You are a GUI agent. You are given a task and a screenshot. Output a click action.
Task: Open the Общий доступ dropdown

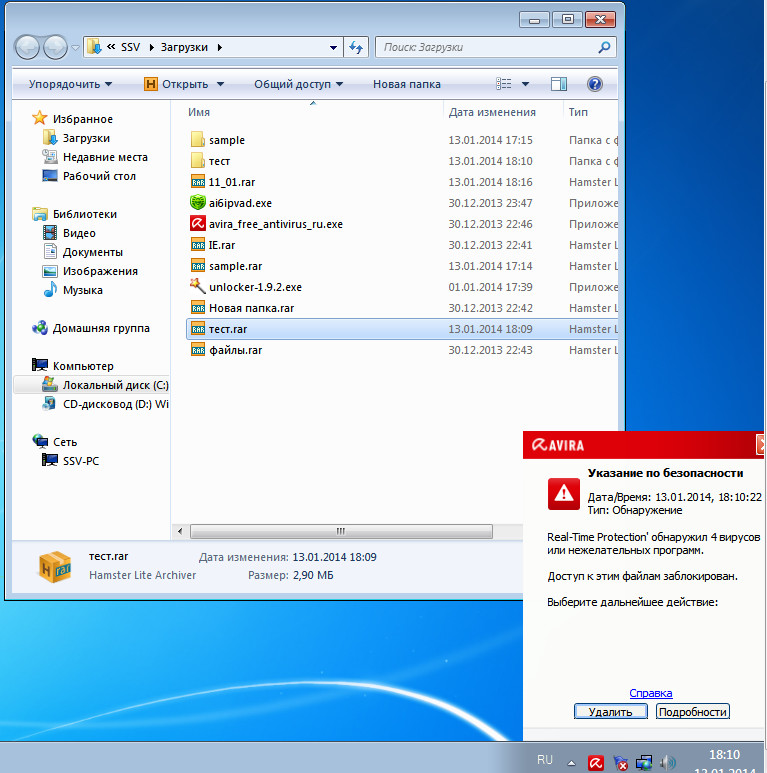coord(298,85)
